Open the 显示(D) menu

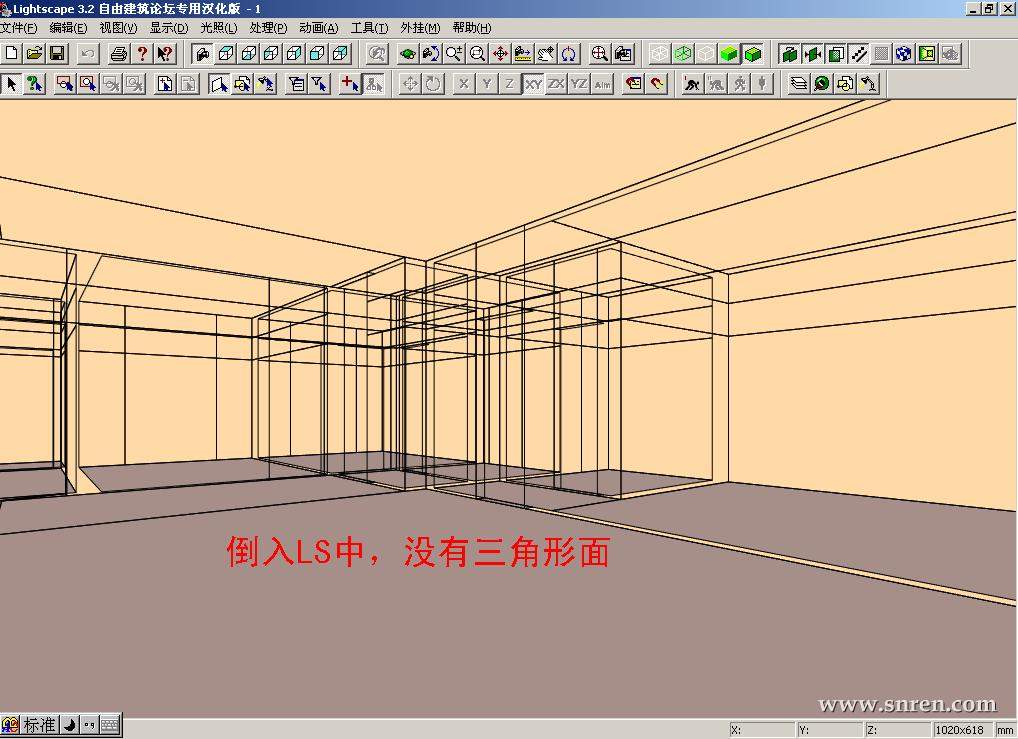click(x=169, y=28)
